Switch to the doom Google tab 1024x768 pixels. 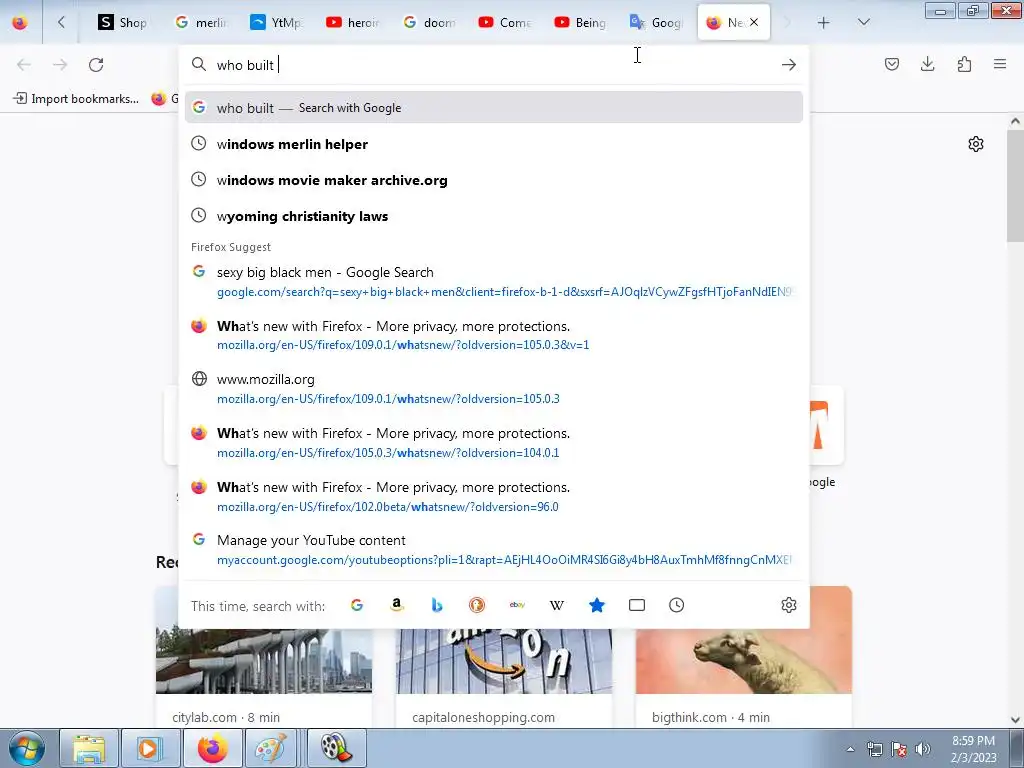429,22
